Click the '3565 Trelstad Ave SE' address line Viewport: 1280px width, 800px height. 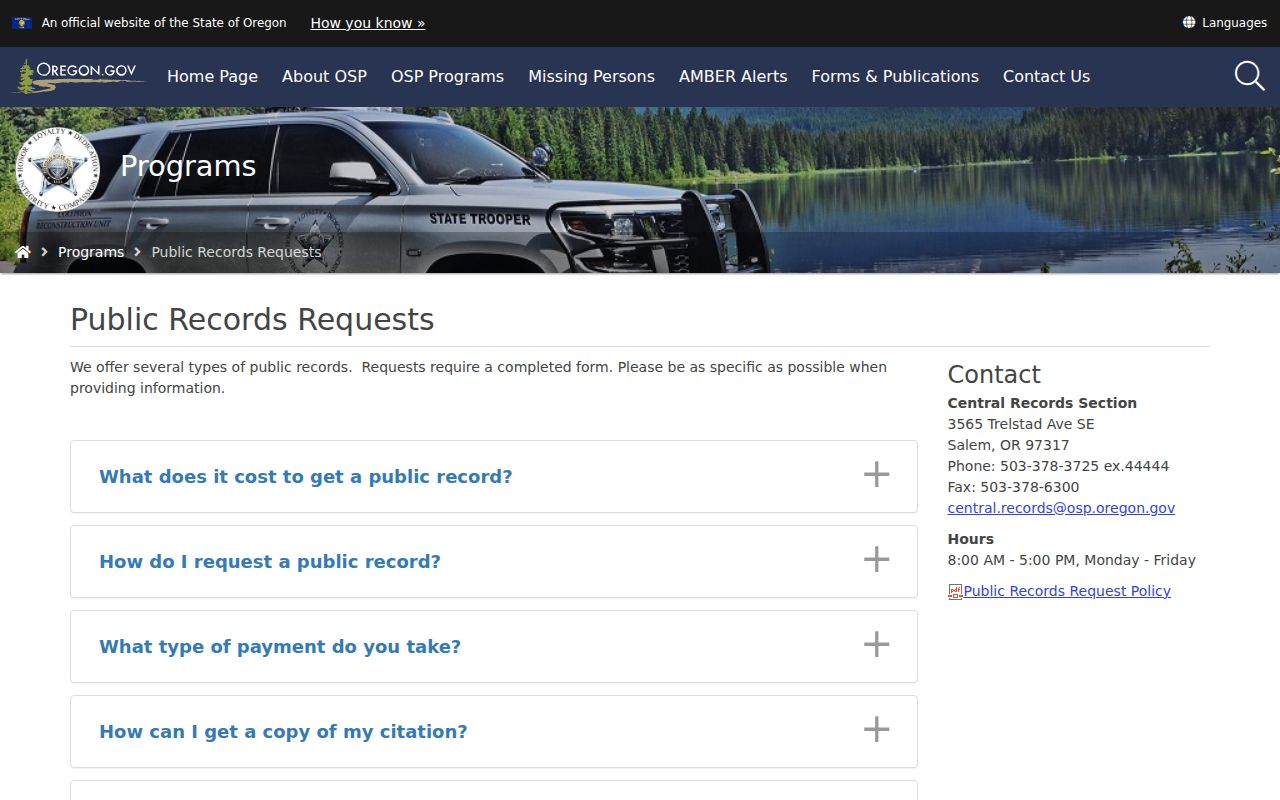[1021, 424]
